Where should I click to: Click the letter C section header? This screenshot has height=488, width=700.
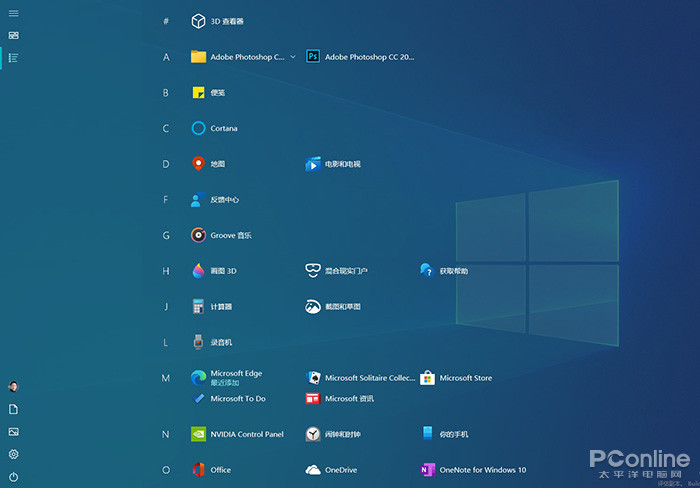point(166,129)
